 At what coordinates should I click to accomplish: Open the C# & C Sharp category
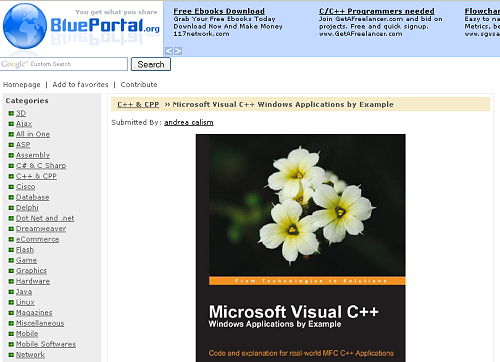(41, 166)
